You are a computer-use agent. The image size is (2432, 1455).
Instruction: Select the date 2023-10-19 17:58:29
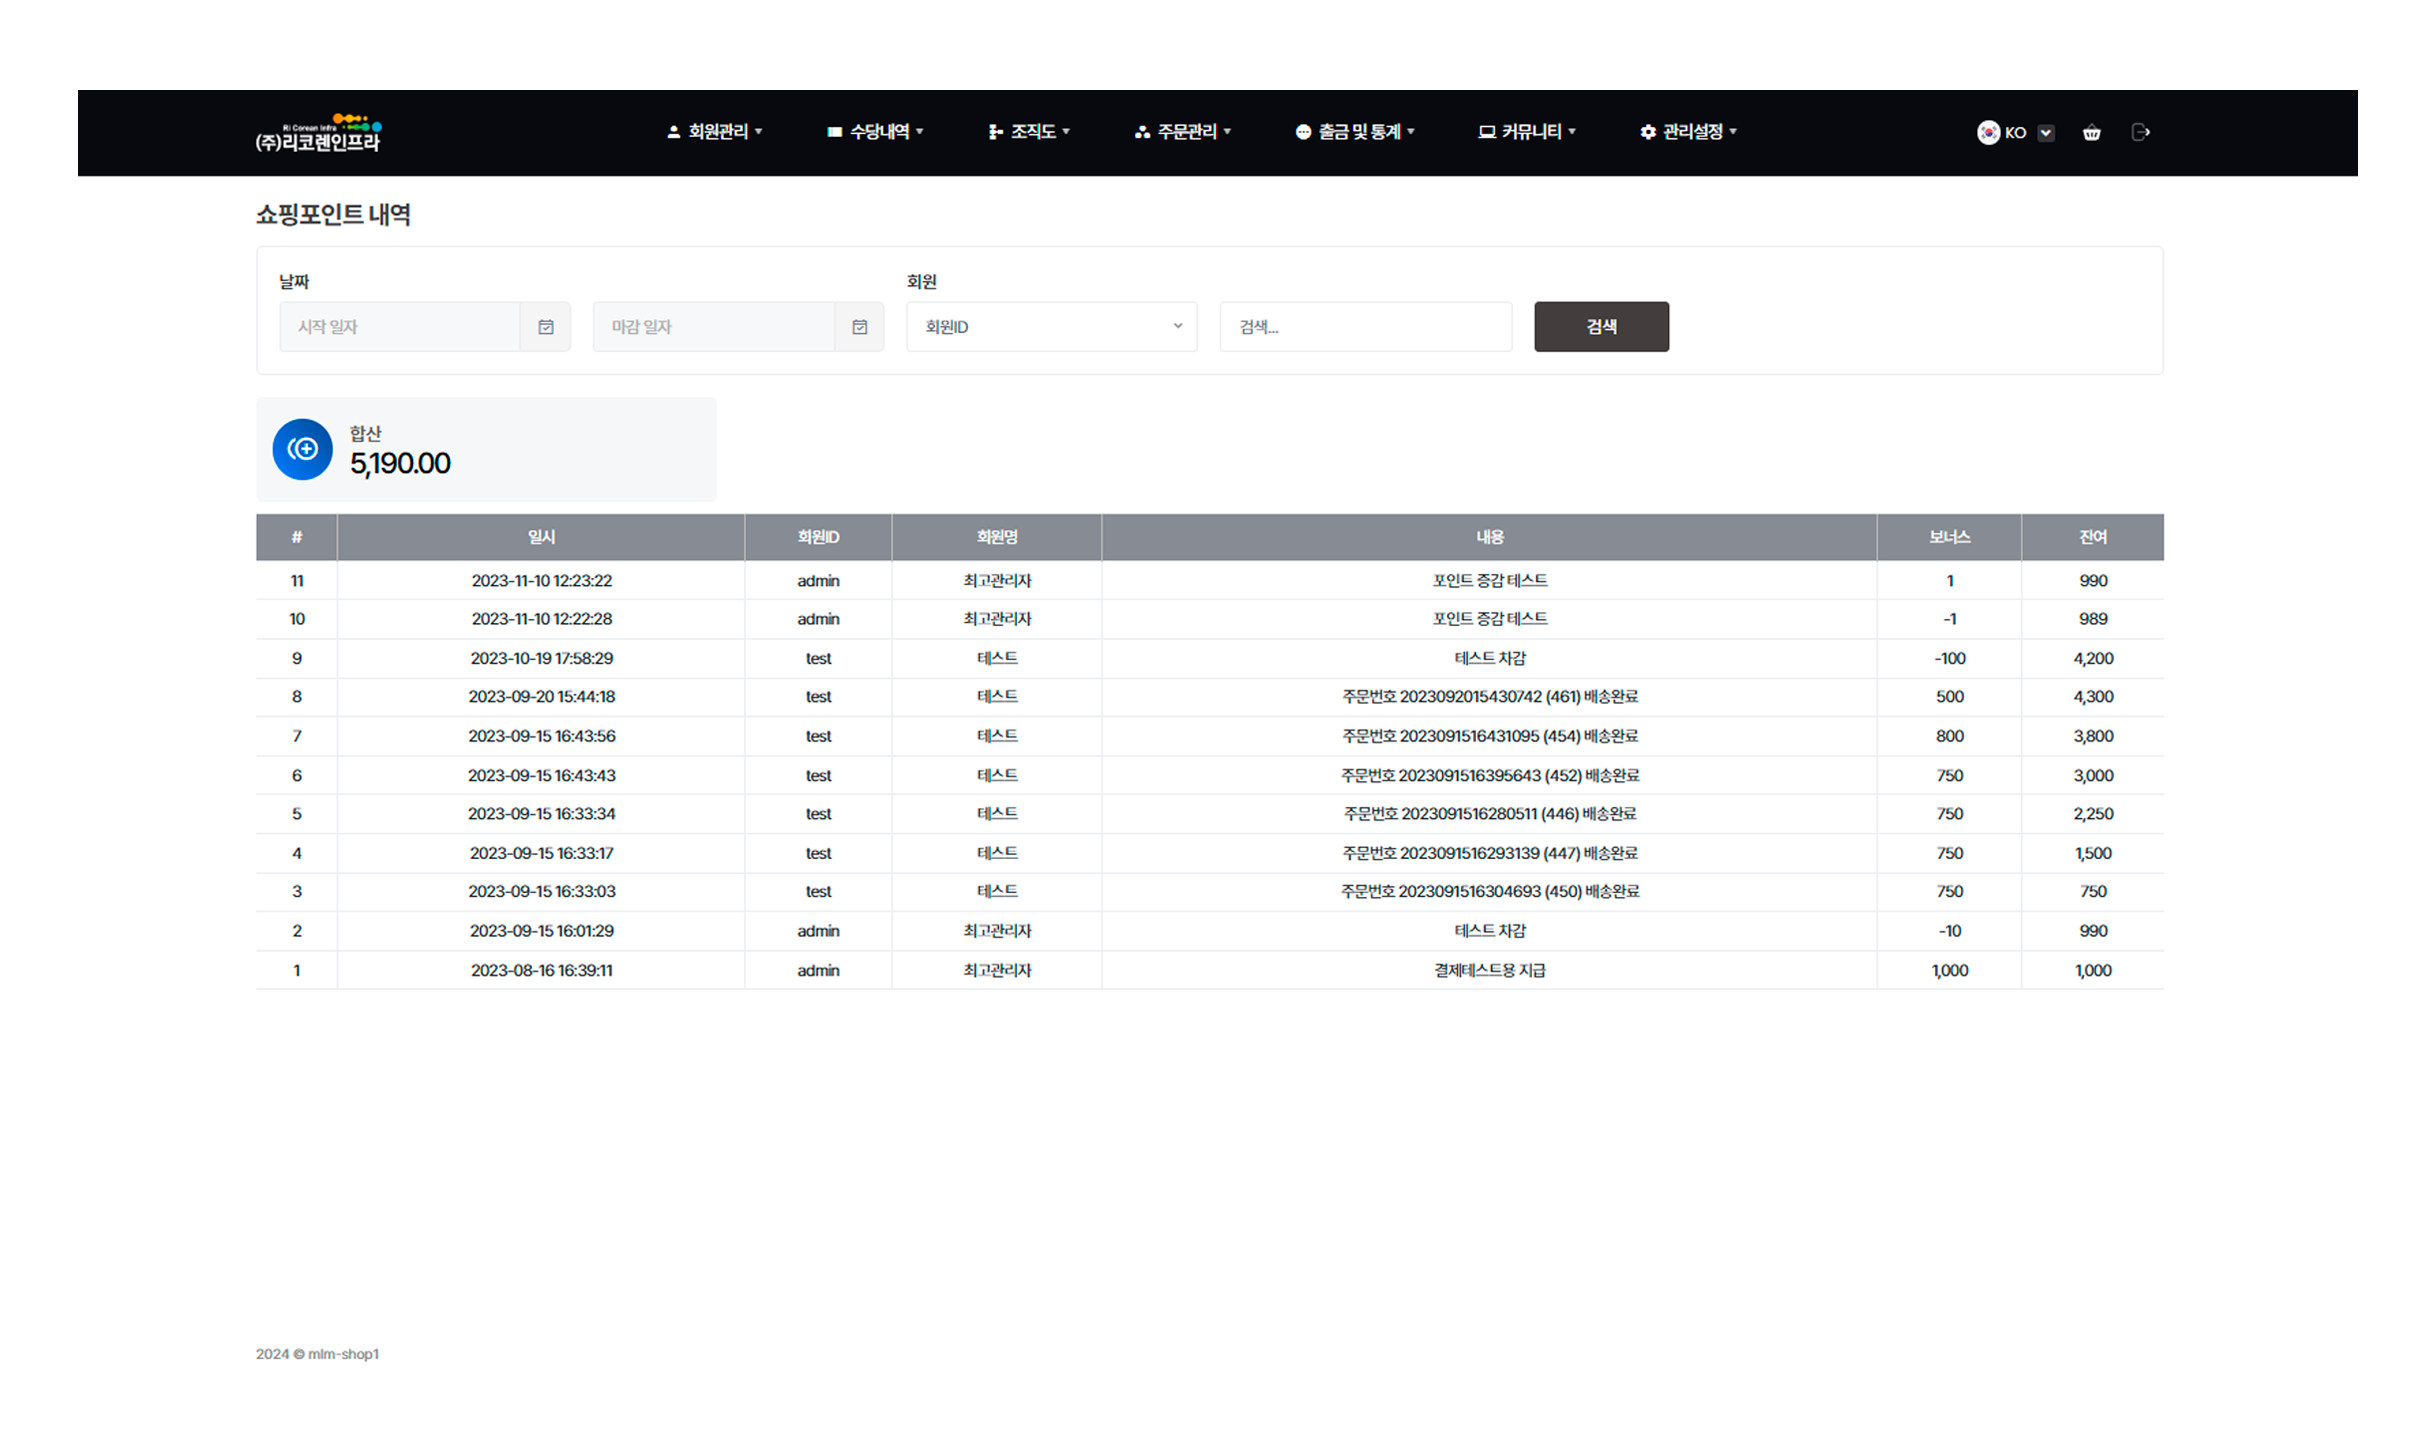pos(542,658)
